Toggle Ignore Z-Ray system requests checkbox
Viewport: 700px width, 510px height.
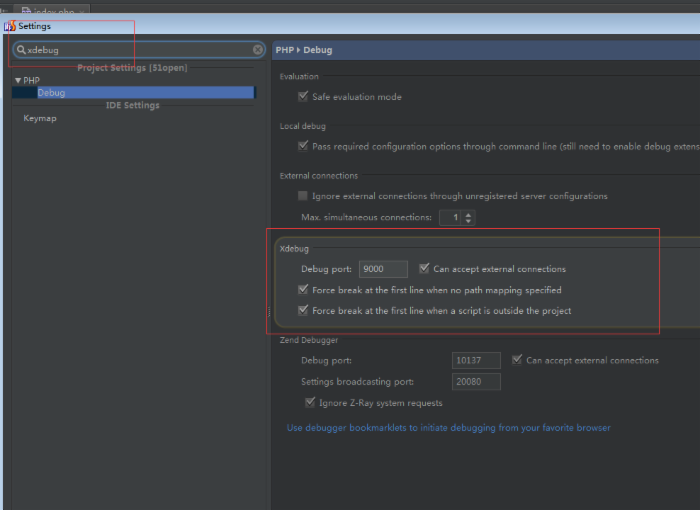click(310, 402)
